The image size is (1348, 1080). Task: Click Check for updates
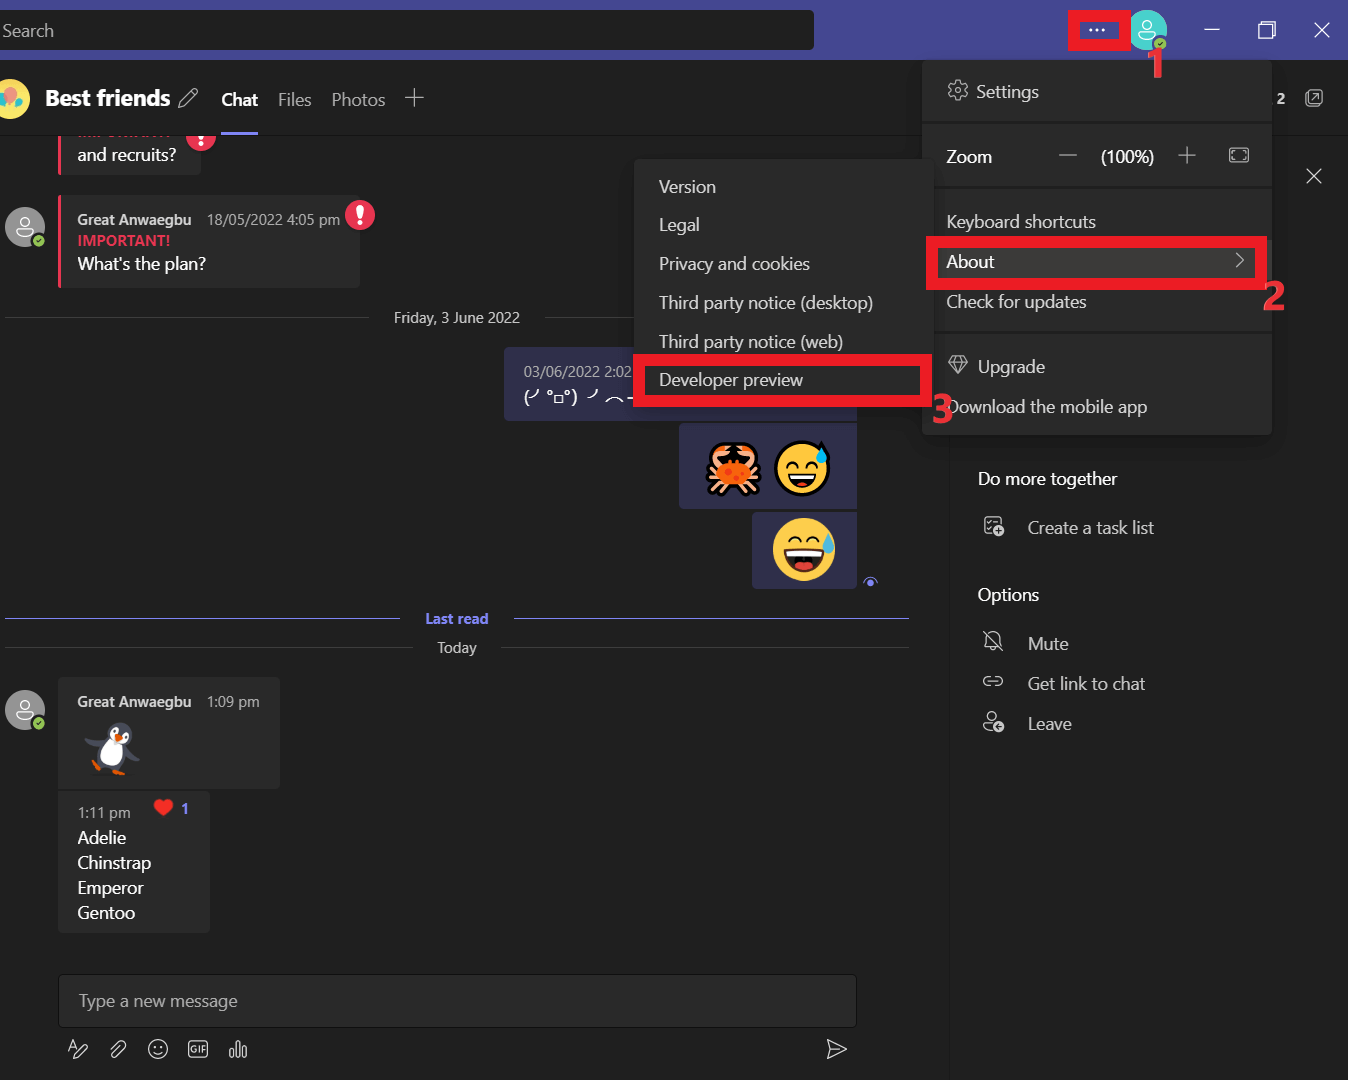click(1016, 301)
